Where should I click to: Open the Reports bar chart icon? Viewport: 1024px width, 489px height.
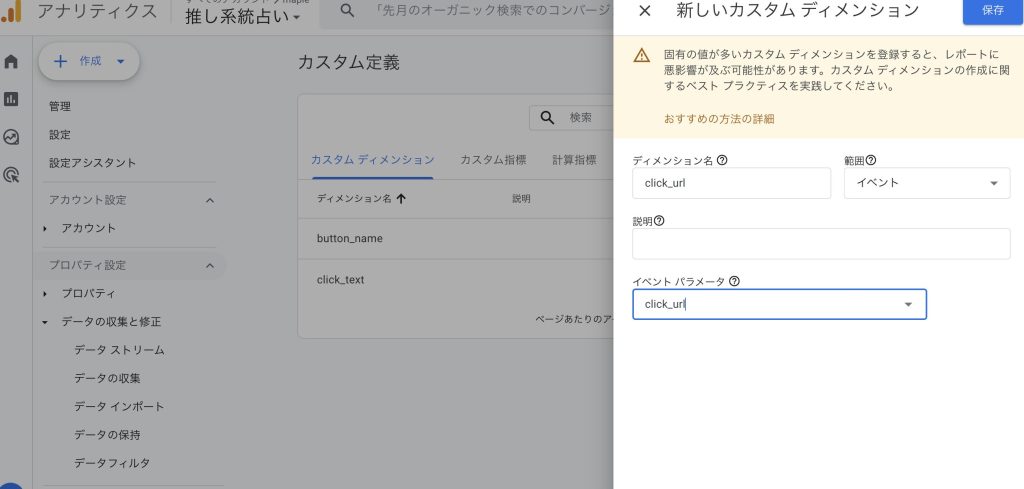click(x=11, y=99)
